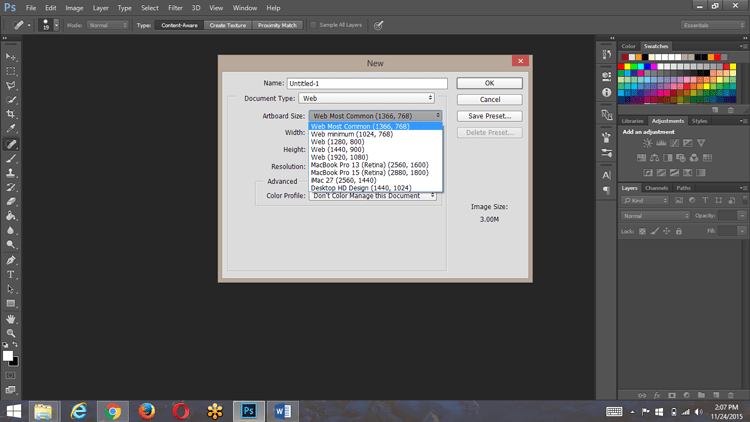
Task: Pick the red swatch in the Swatches panel
Action: (621, 67)
